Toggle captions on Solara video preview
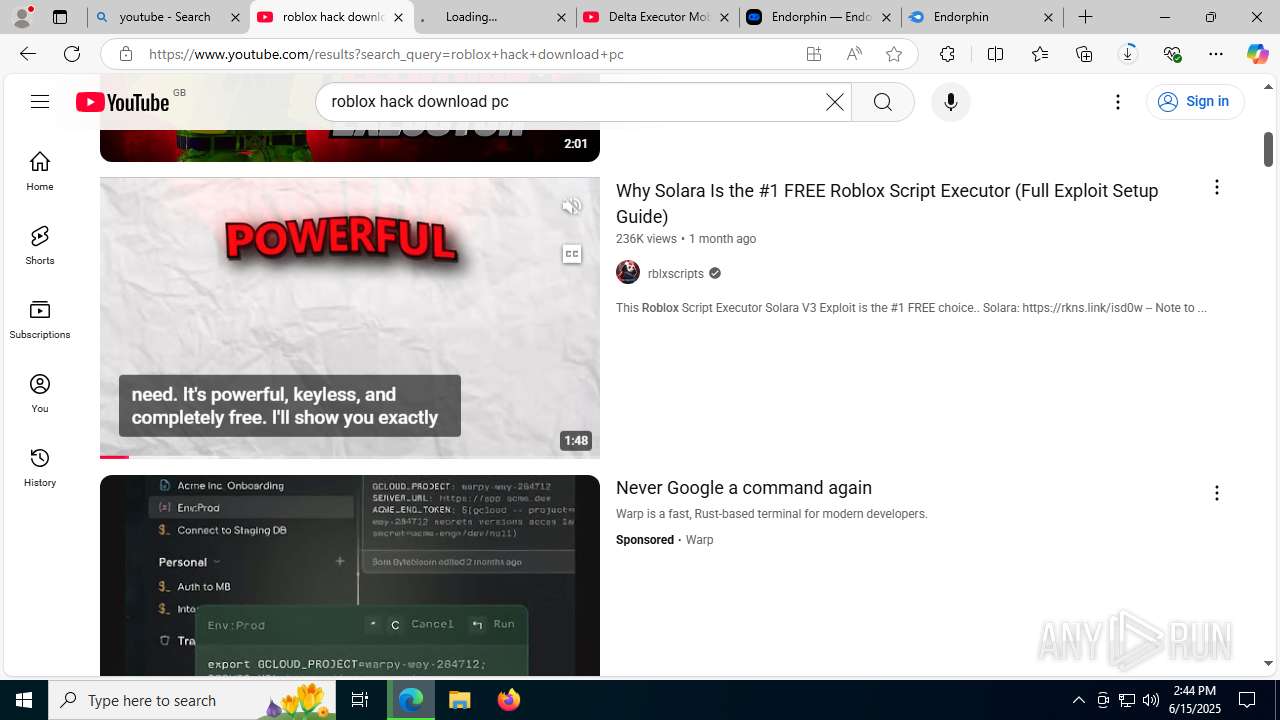This screenshot has width=1280, height=720. 571,254
